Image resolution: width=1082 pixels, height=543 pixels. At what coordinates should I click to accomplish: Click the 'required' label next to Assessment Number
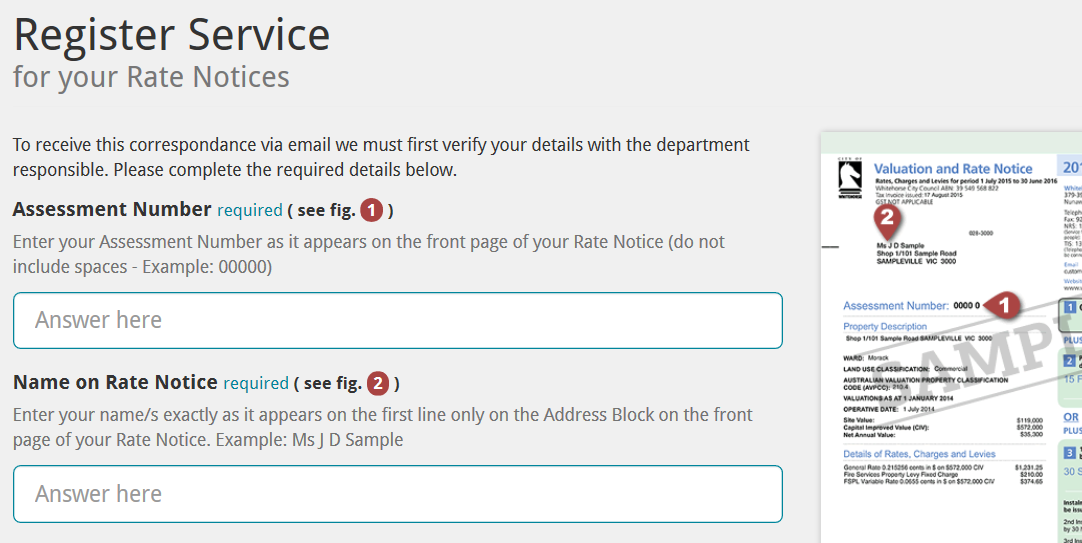[x=250, y=210]
